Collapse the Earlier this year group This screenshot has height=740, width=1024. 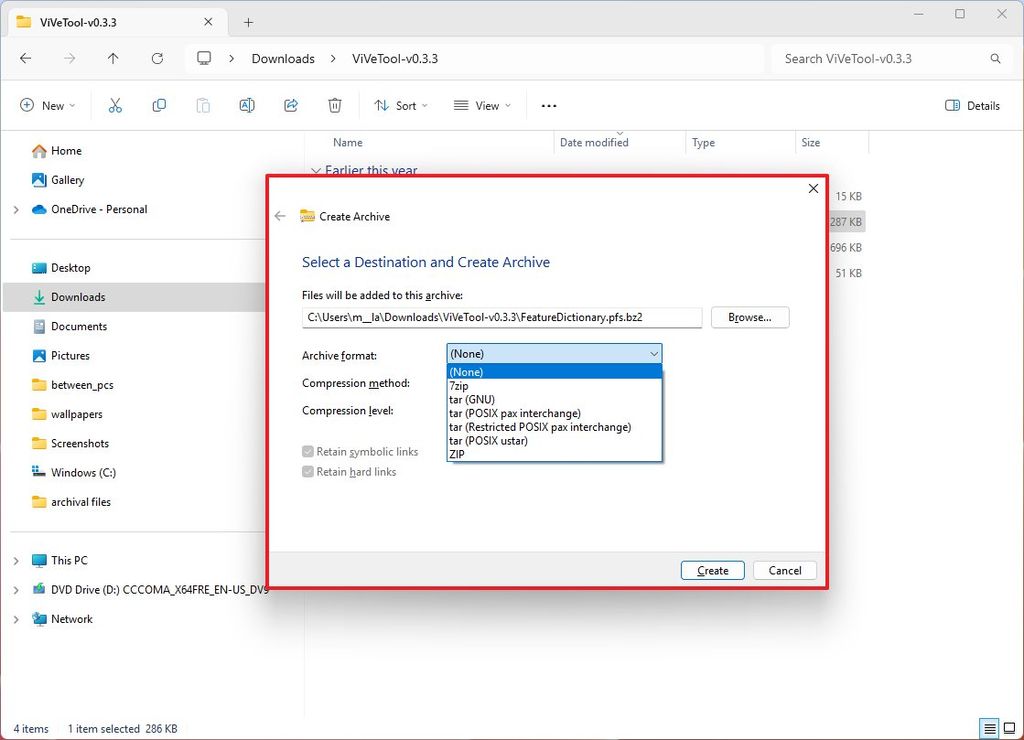coord(316,171)
